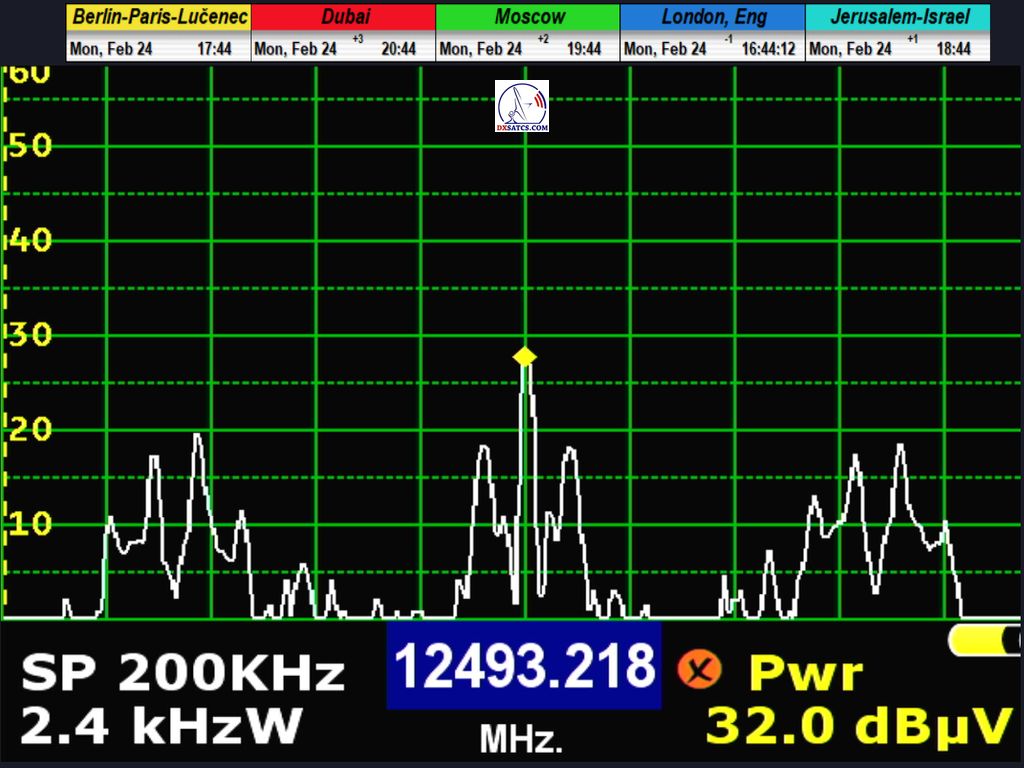Click the DXSATCS.COM satellite logo
Viewport: 1024px width, 768px height.
click(x=522, y=107)
